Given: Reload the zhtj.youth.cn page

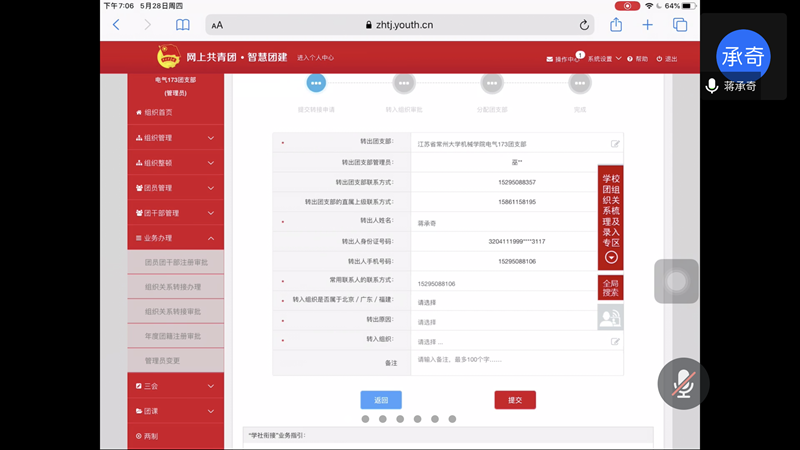Looking at the screenshot, I should click(584, 25).
